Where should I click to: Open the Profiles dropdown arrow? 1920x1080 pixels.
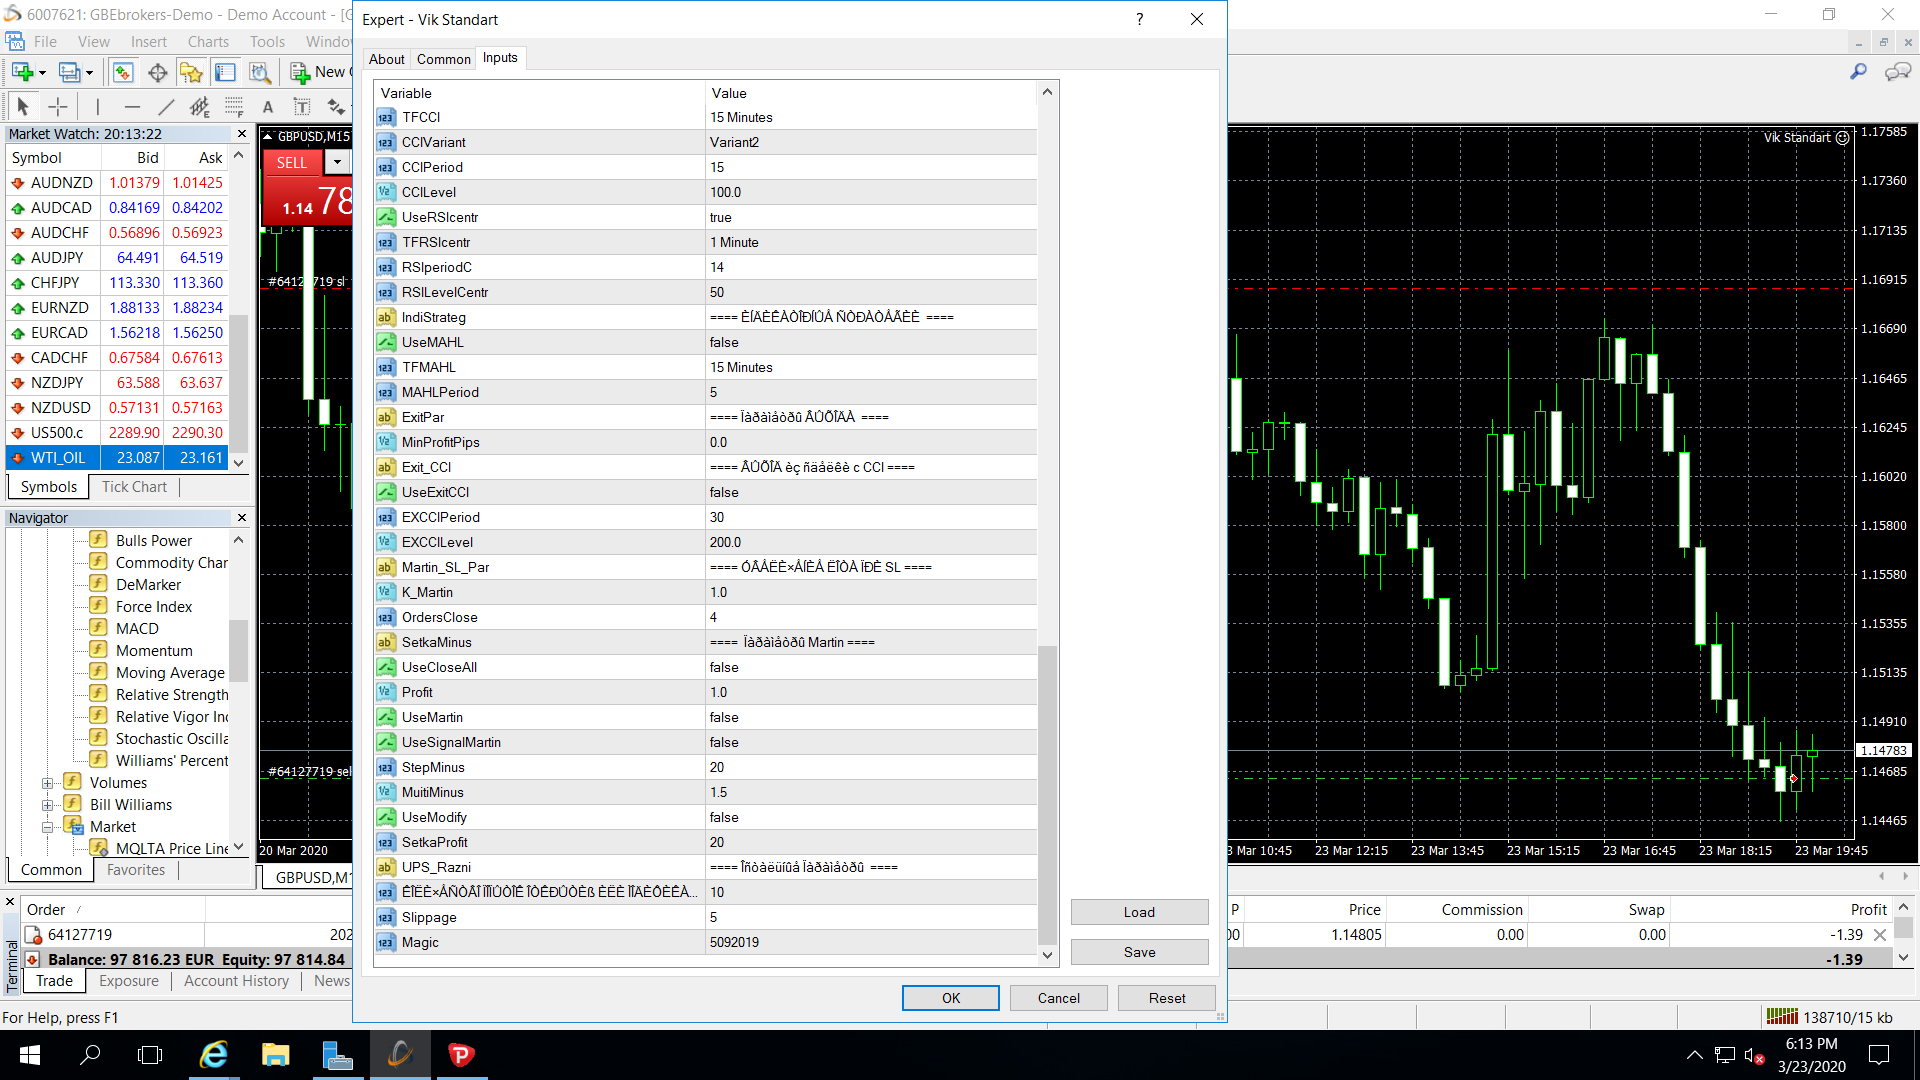pyautogui.click(x=89, y=73)
